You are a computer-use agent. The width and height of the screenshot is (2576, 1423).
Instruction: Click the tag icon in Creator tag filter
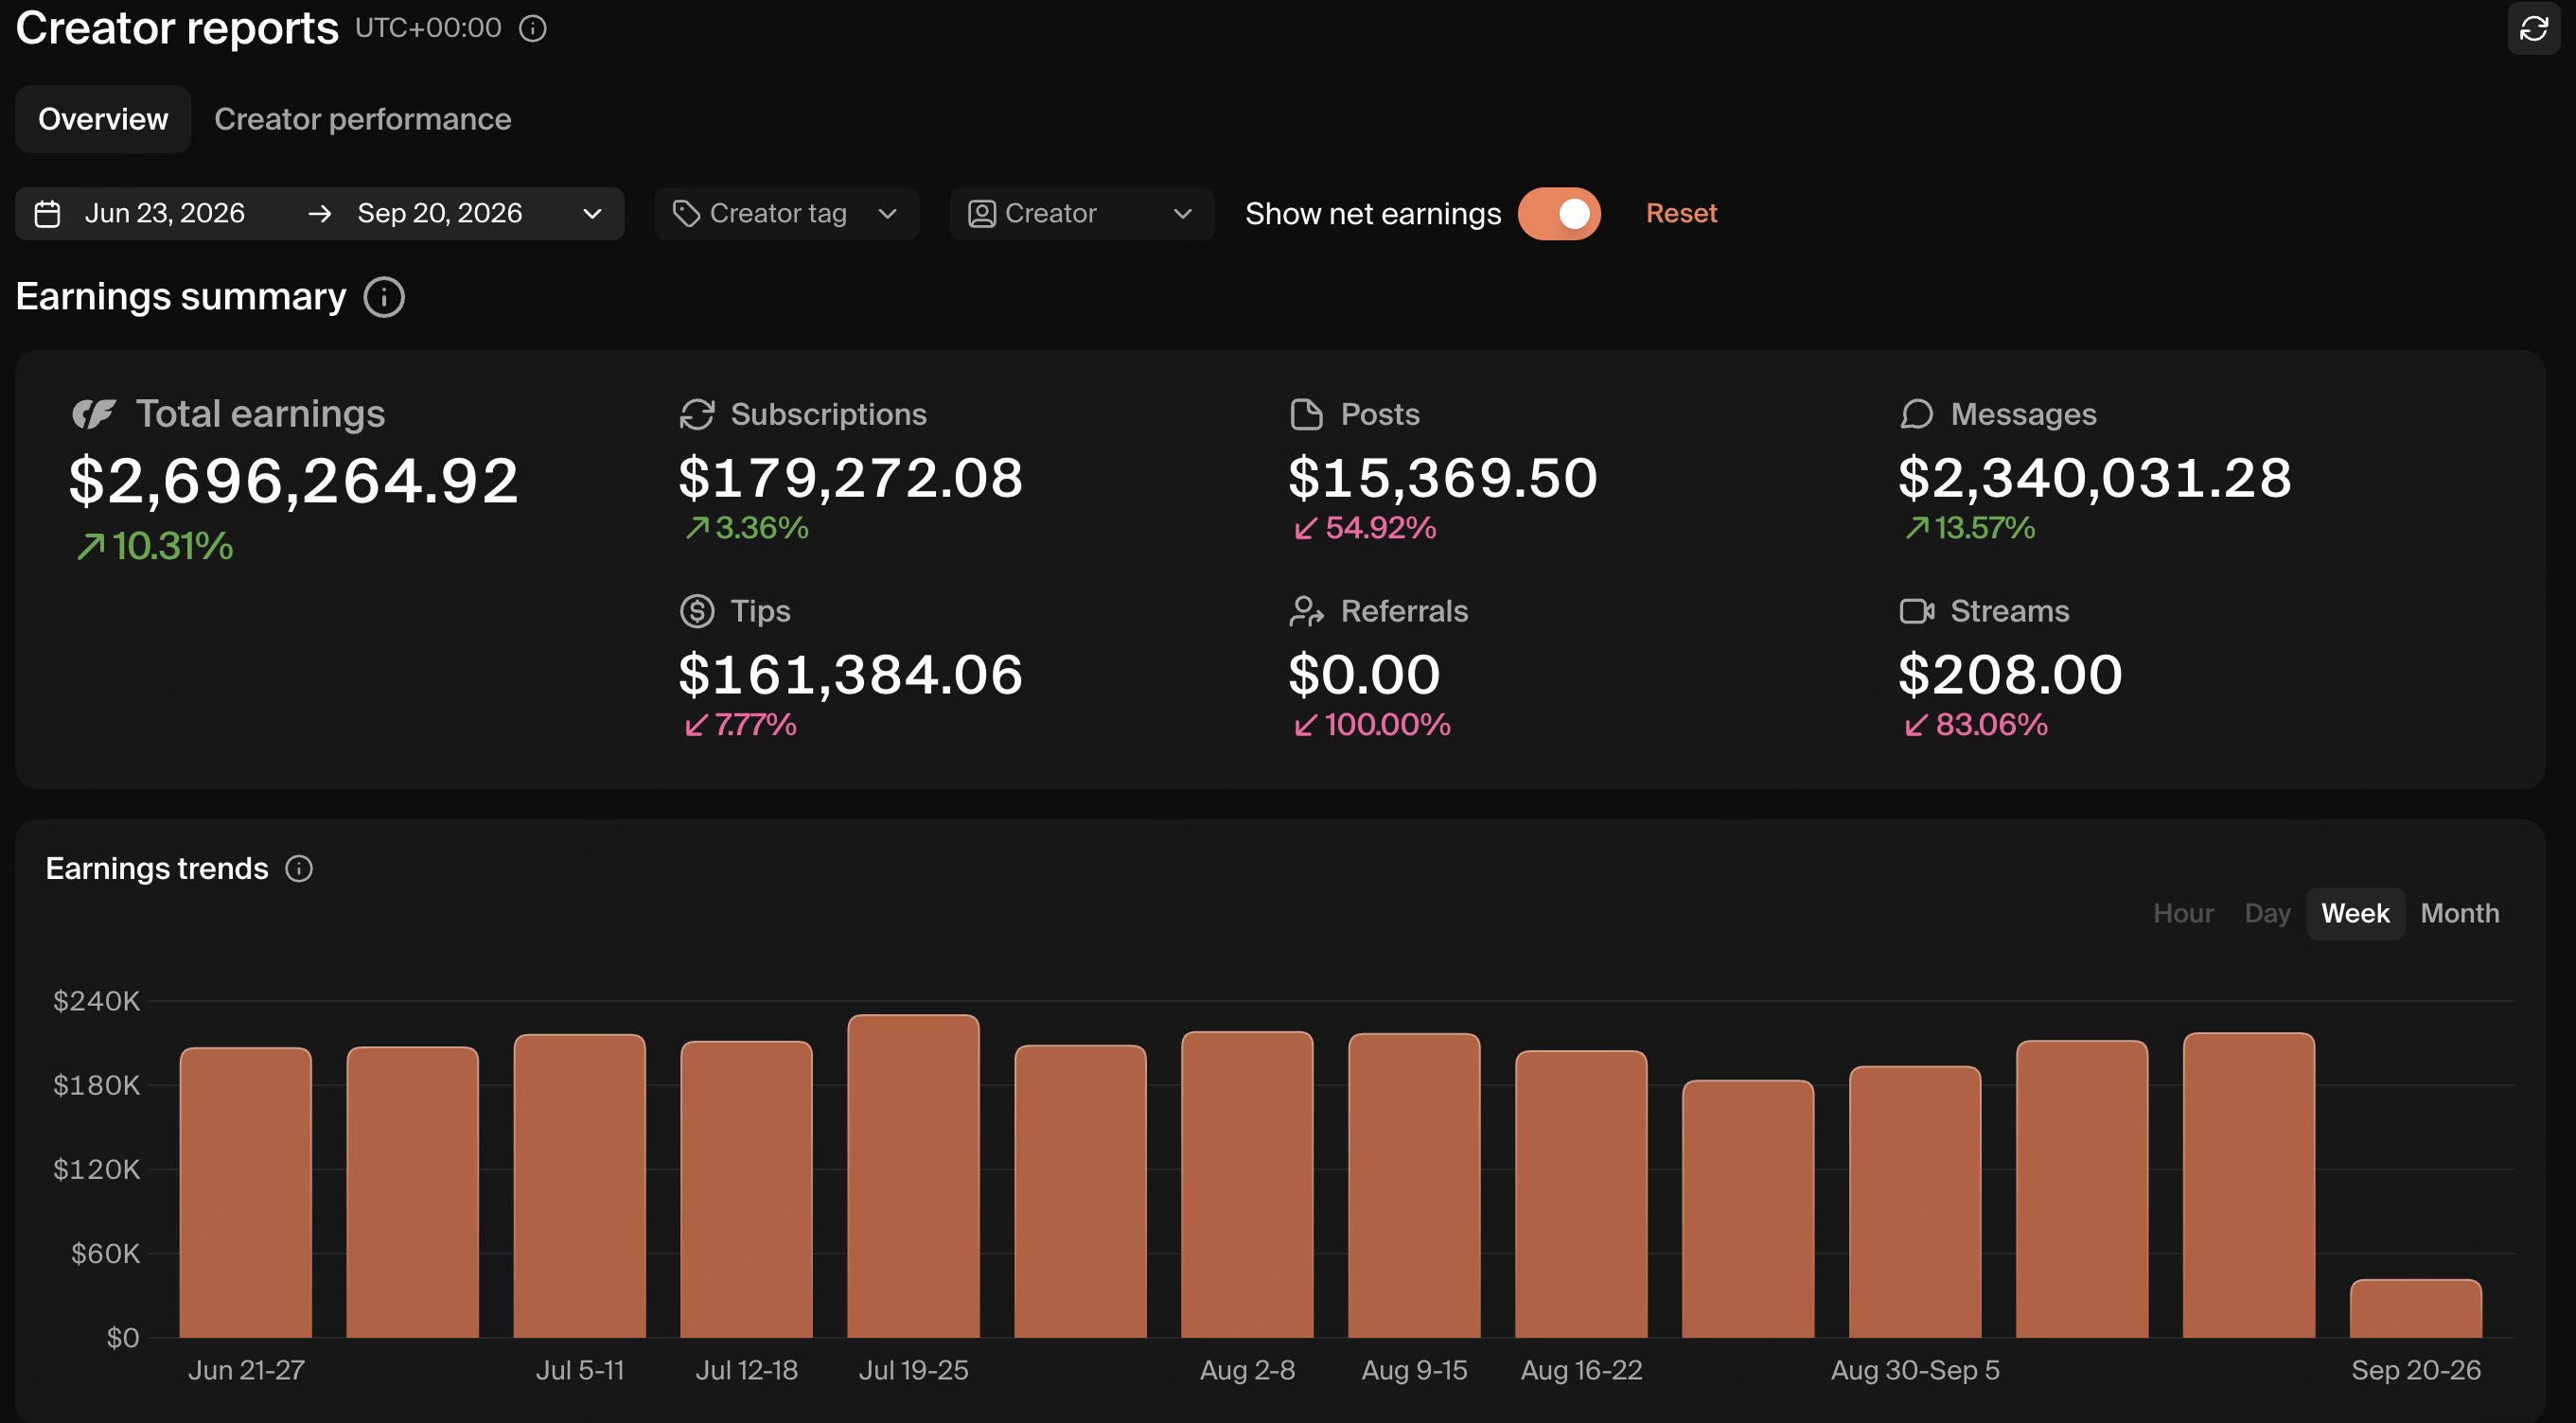click(x=686, y=214)
